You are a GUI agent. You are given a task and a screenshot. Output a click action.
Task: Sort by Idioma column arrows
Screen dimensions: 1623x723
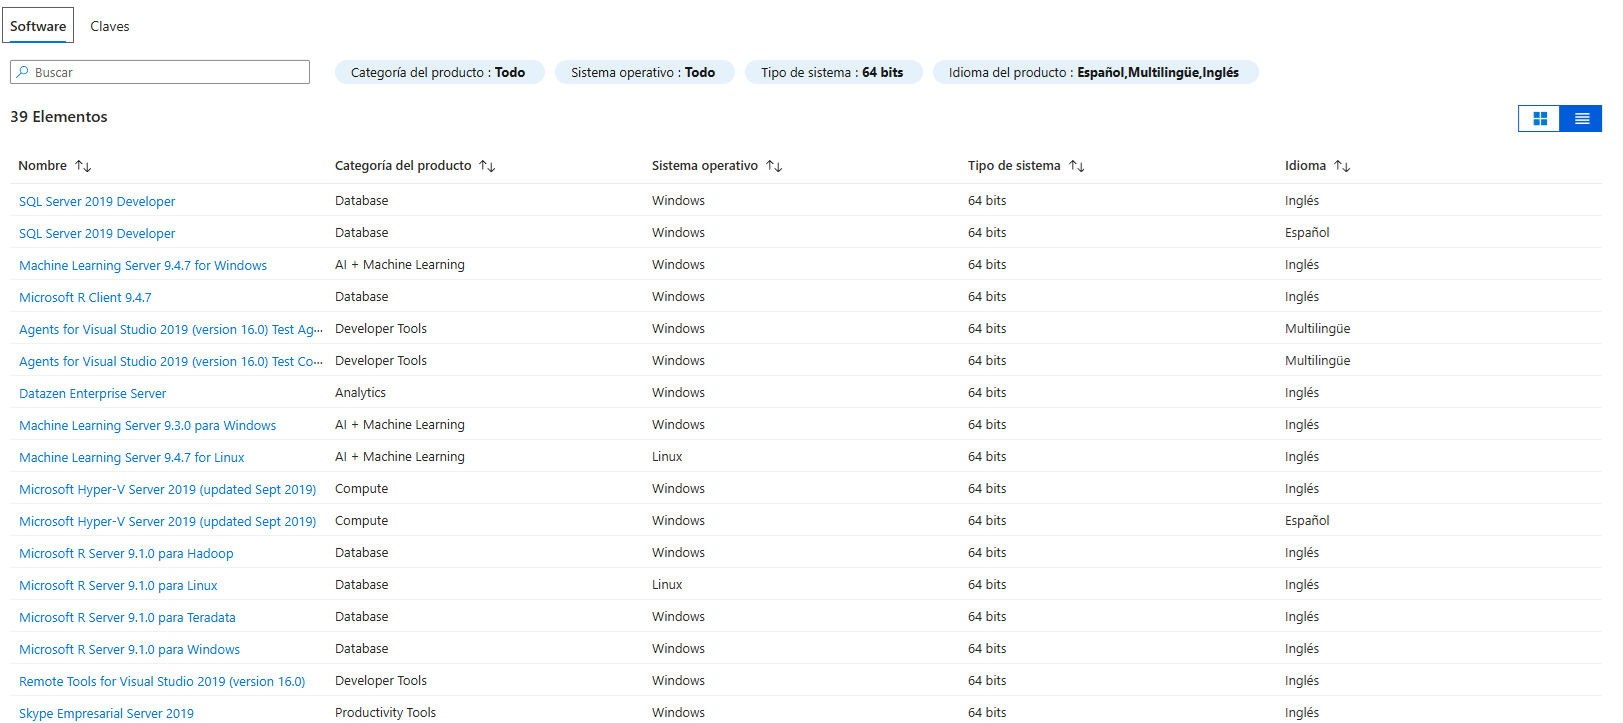[x=1342, y=166]
